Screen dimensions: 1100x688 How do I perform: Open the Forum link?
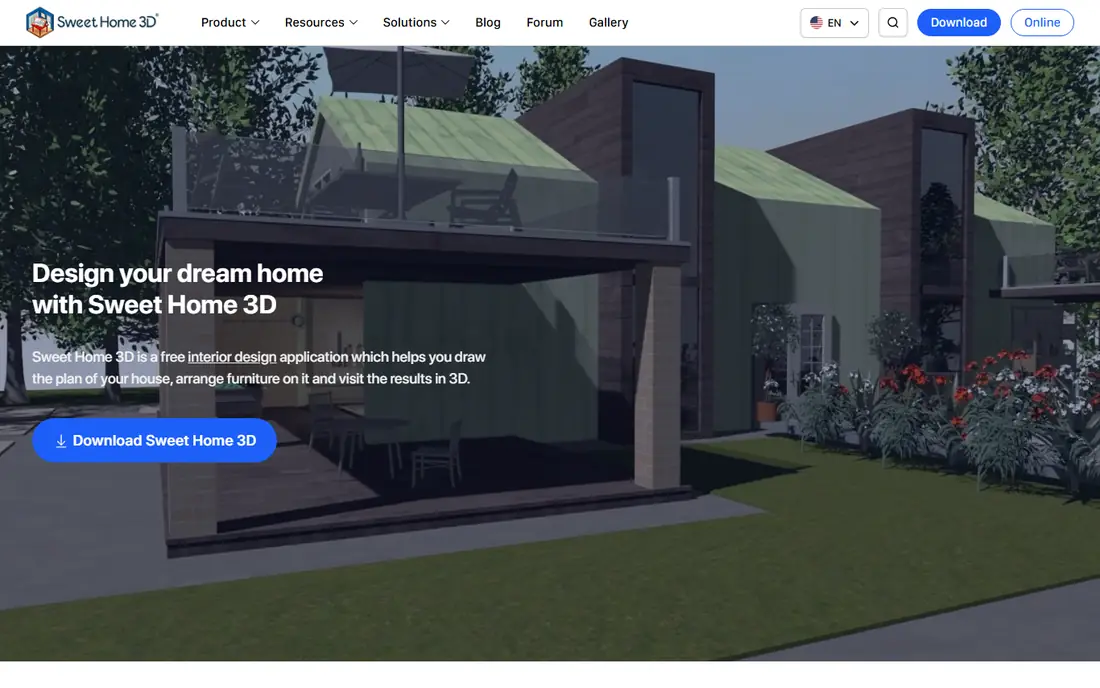click(x=544, y=22)
